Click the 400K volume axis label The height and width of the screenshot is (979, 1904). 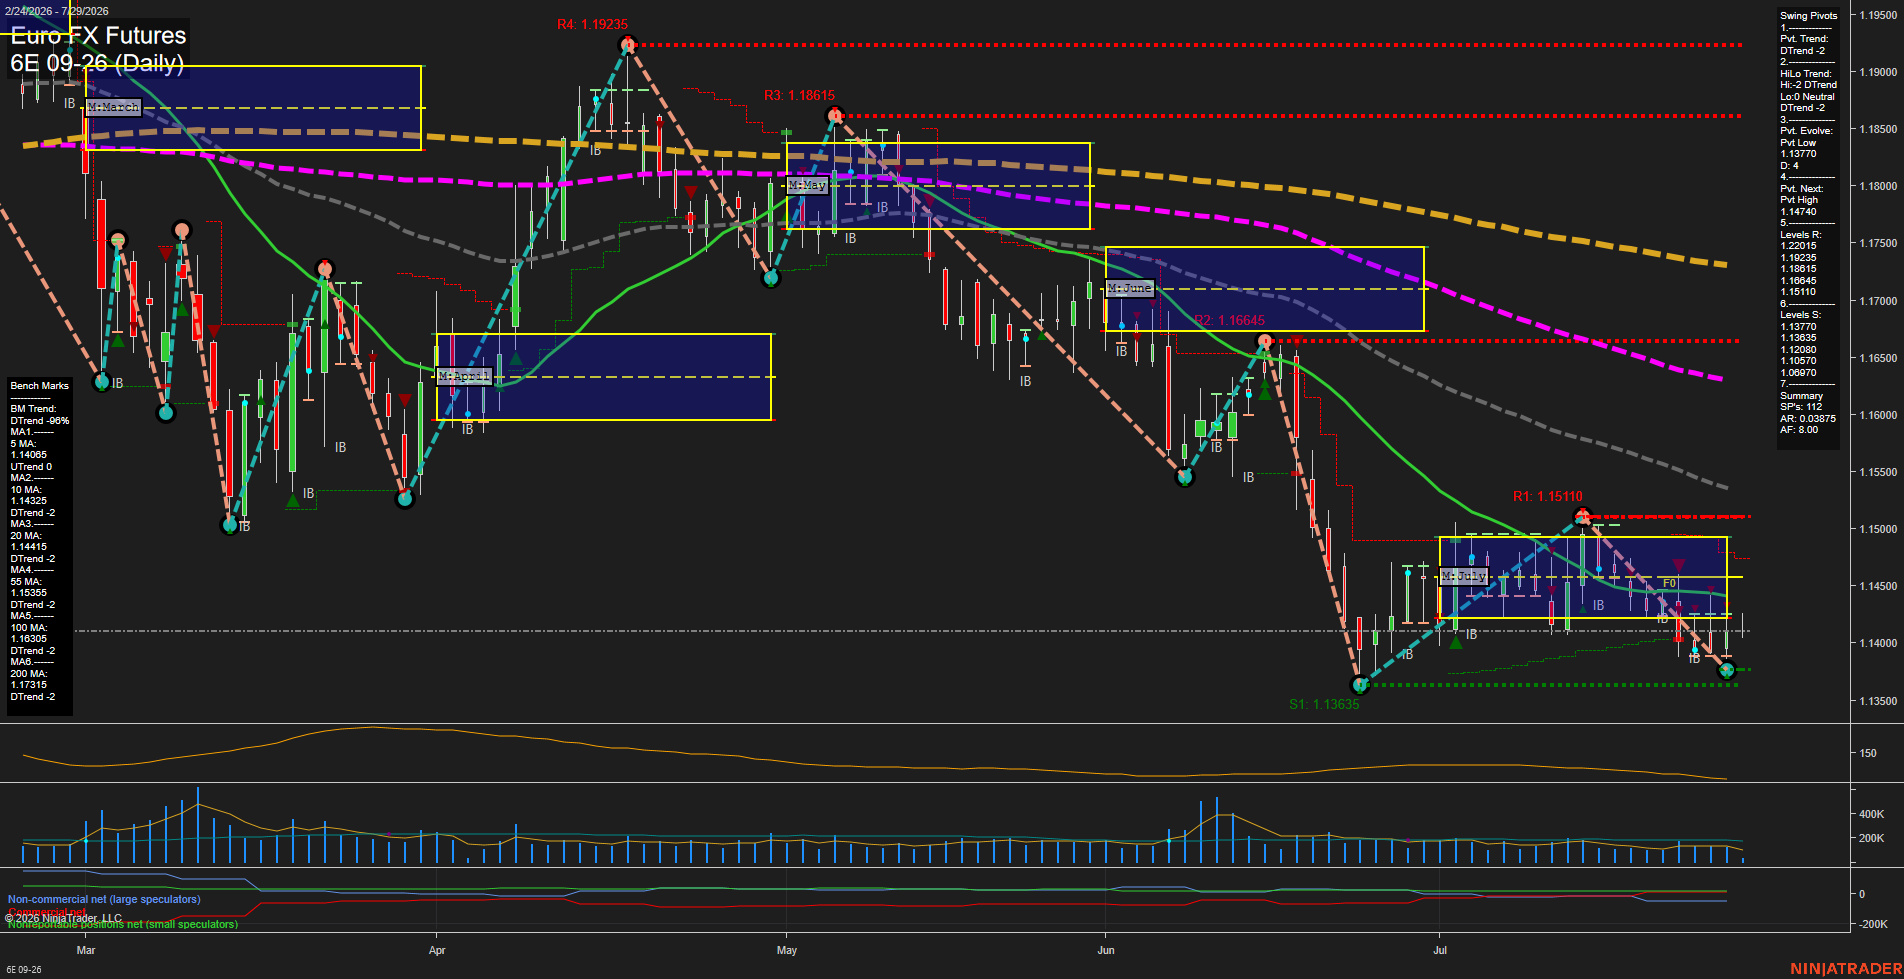pos(1871,815)
